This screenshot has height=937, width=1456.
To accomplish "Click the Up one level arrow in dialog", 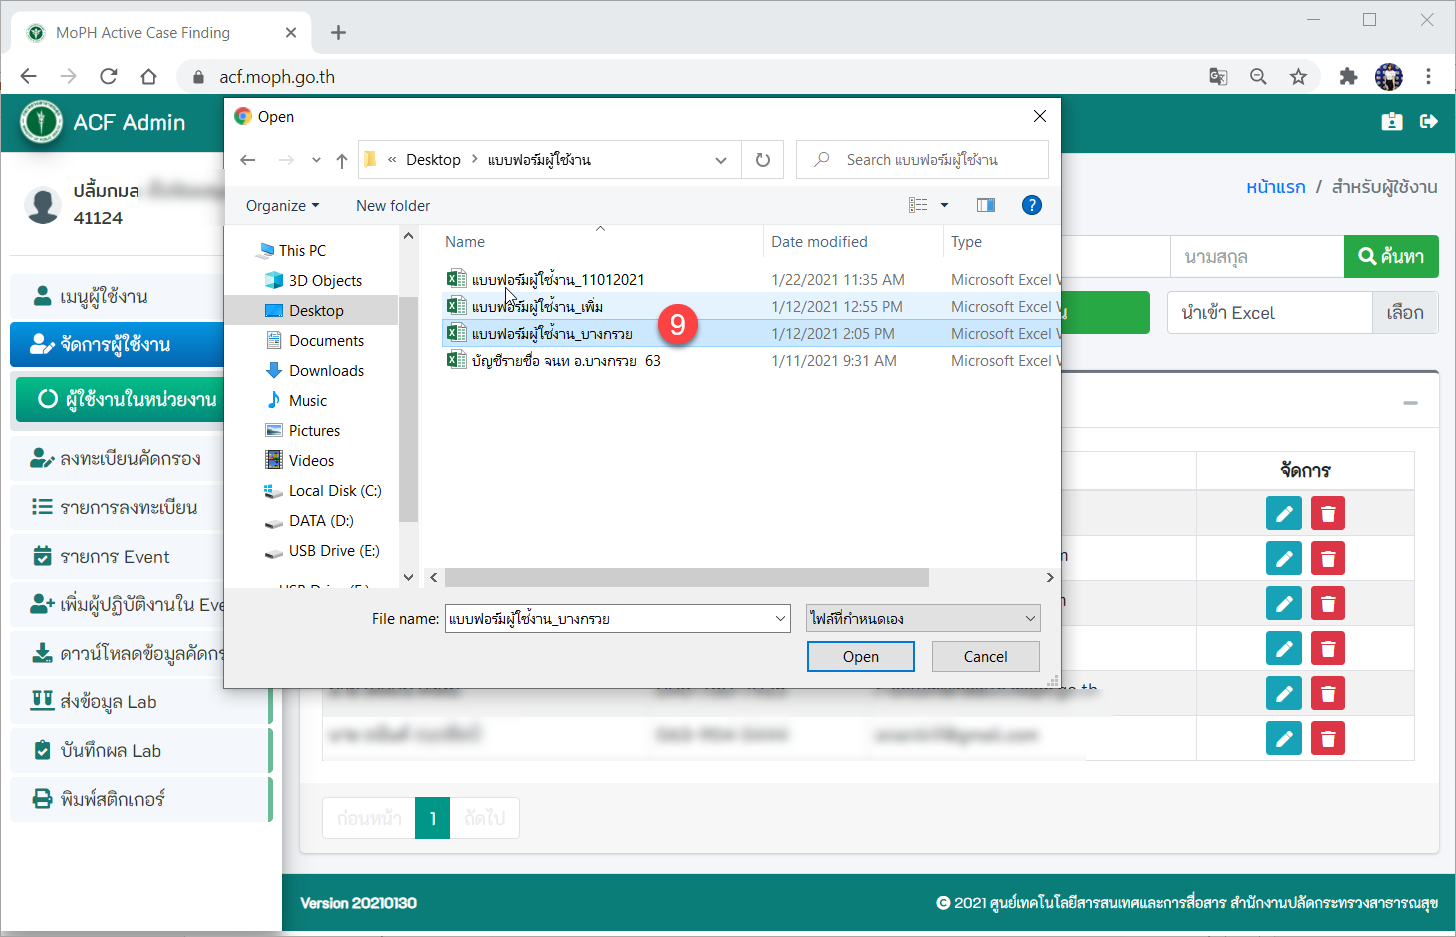I will [x=342, y=160].
